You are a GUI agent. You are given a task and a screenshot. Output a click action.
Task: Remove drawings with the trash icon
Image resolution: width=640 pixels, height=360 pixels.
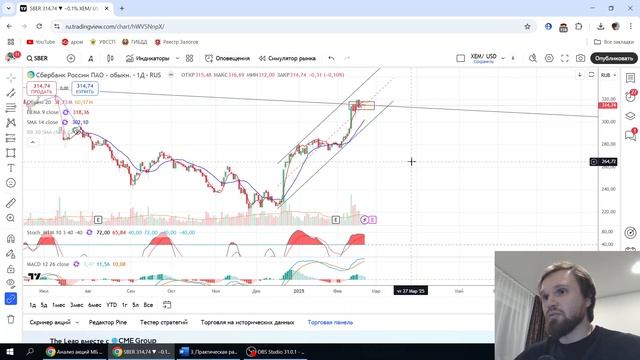click(11, 319)
